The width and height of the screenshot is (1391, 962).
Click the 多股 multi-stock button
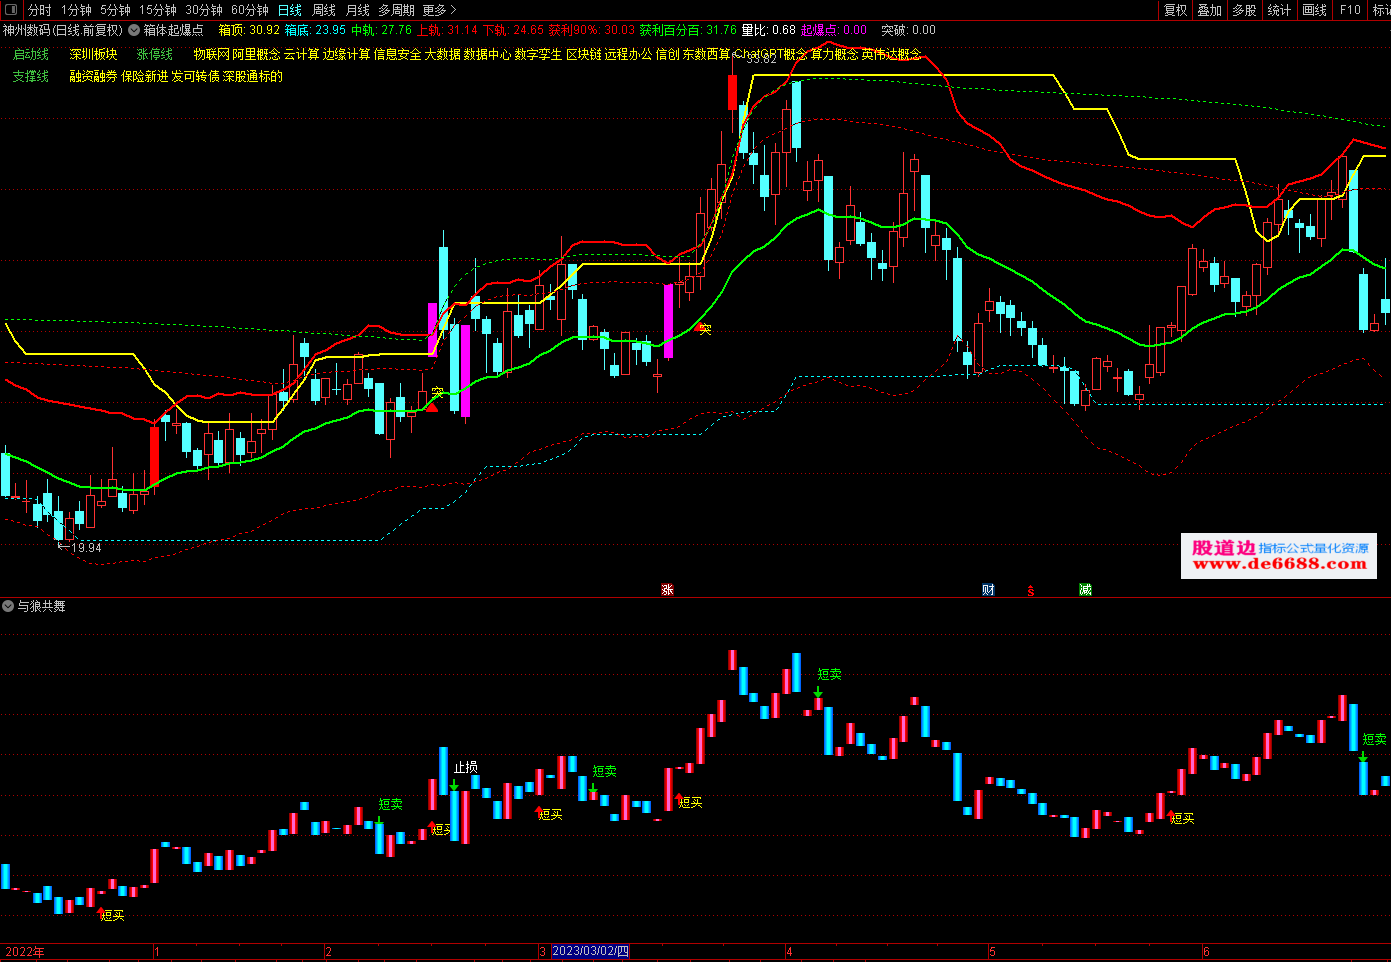pos(1244,10)
